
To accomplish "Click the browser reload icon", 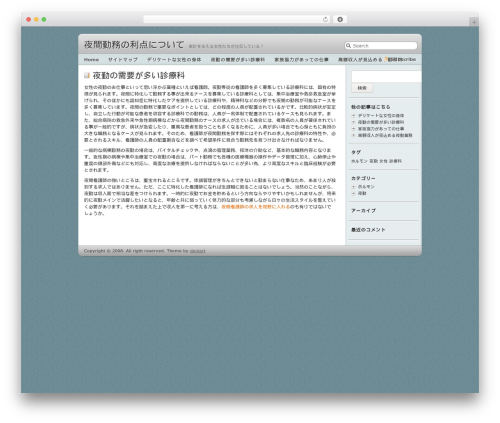I will click(325, 19).
